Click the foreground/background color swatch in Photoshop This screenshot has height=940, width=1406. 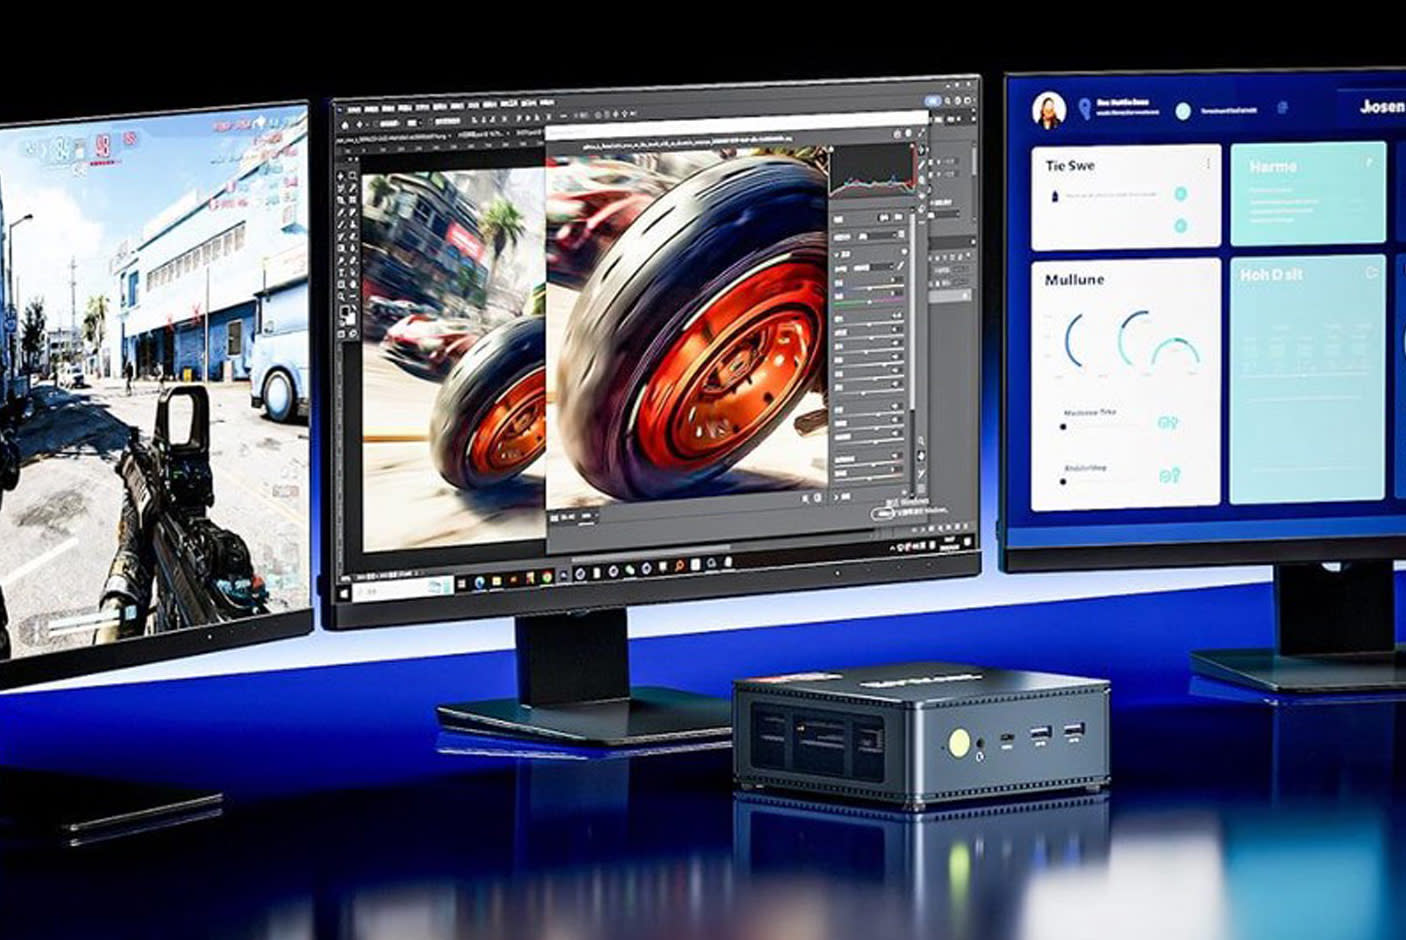pos(348,314)
